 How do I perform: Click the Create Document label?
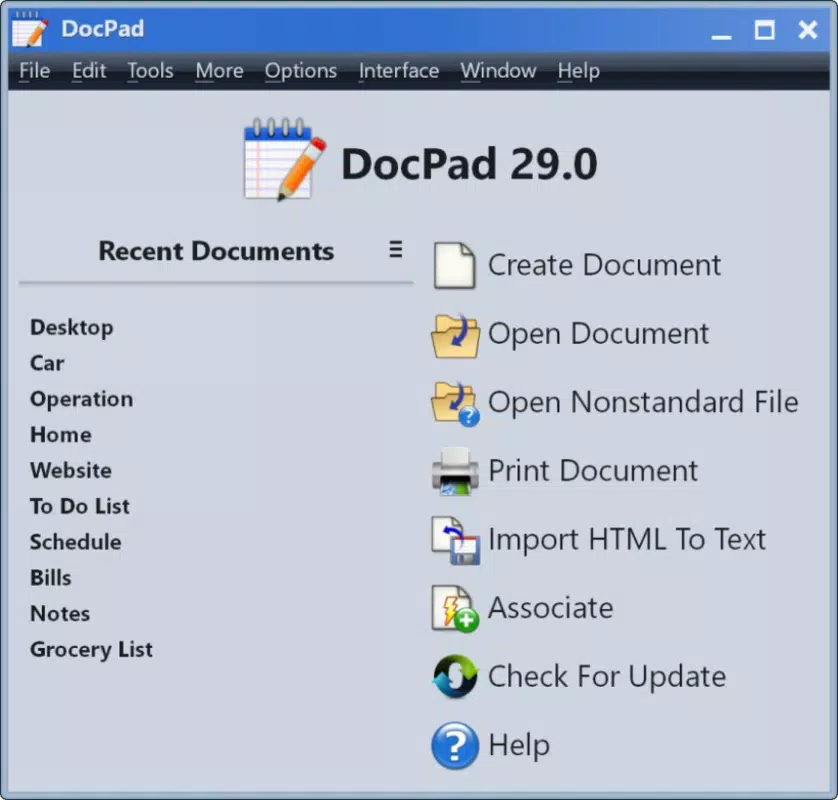click(604, 265)
